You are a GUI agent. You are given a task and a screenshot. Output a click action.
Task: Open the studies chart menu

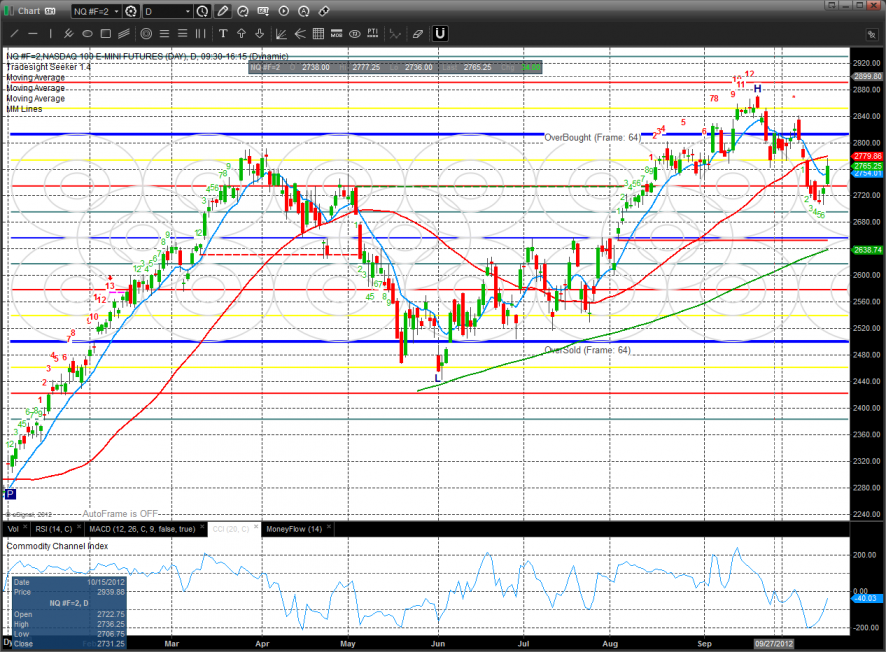243,11
